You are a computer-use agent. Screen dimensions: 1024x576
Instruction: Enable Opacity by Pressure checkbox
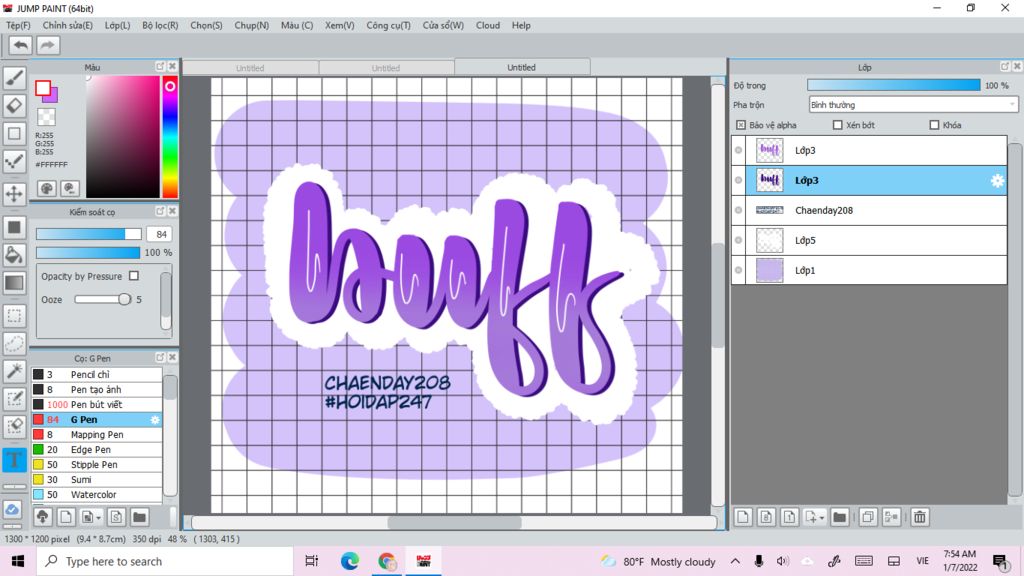(x=134, y=276)
